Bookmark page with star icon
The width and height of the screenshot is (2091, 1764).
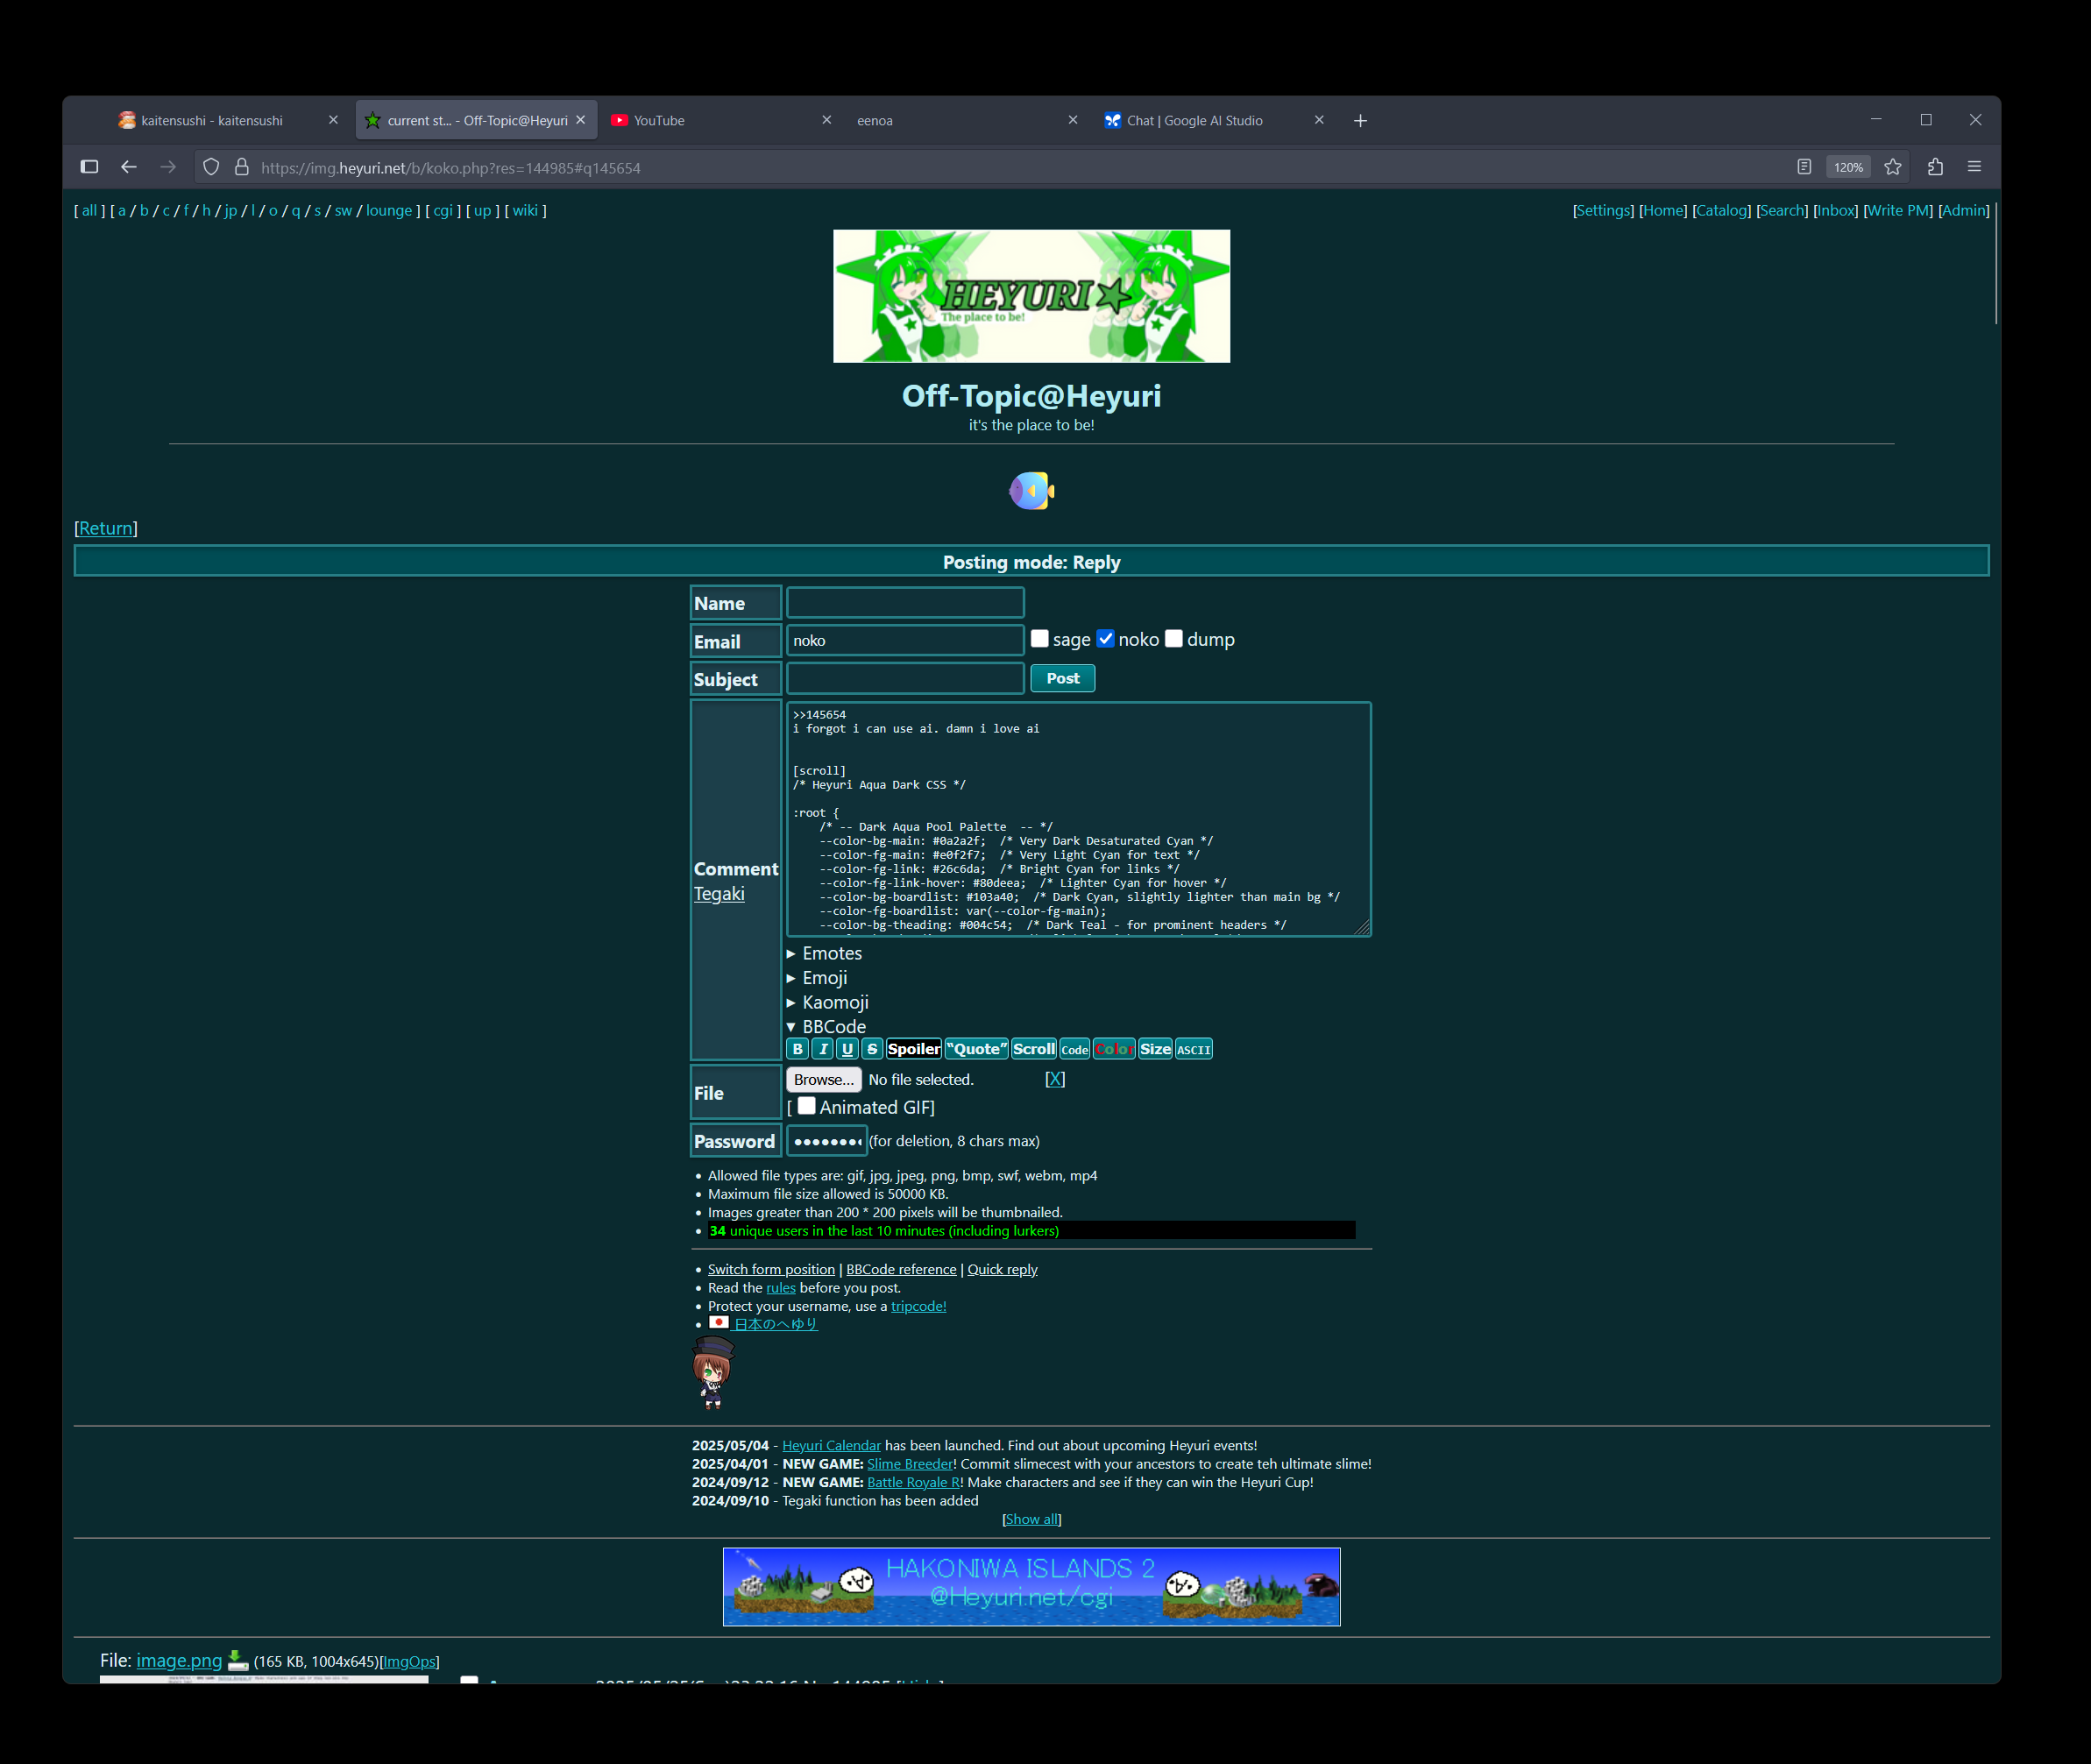pos(1892,167)
